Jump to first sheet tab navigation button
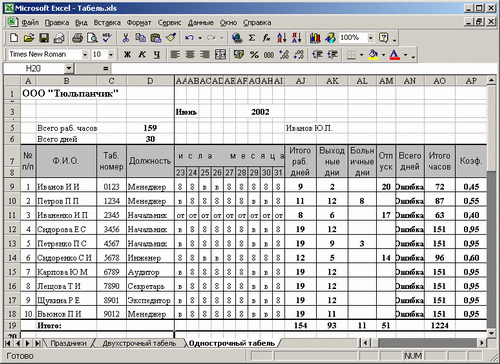500x364 pixels. click(x=8, y=343)
